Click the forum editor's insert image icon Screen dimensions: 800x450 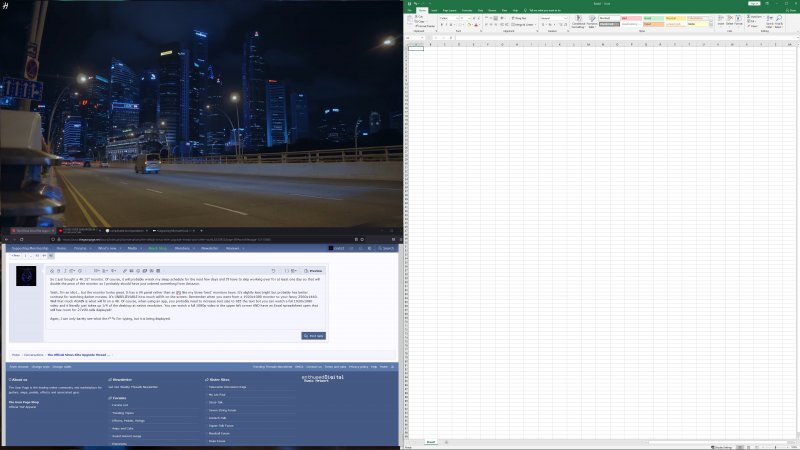(x=131, y=271)
